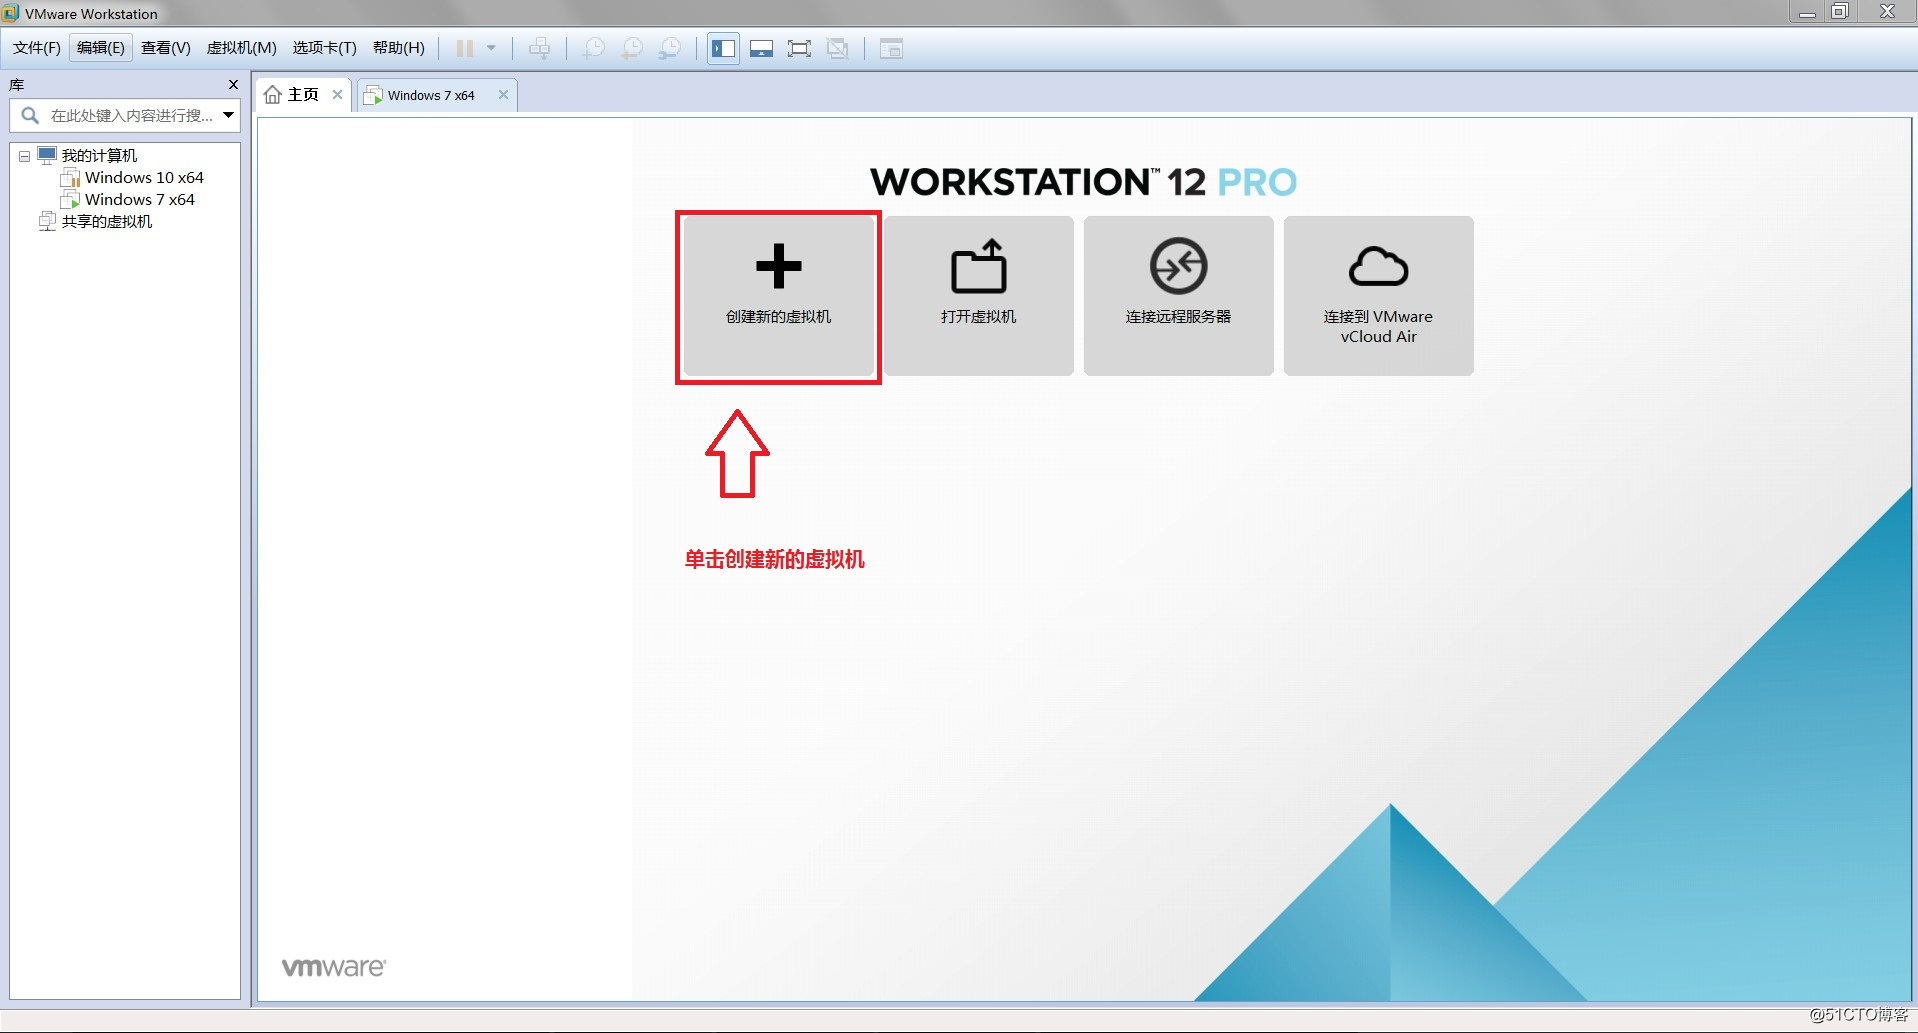Select Windows 7 x64 in library tree

(139, 199)
